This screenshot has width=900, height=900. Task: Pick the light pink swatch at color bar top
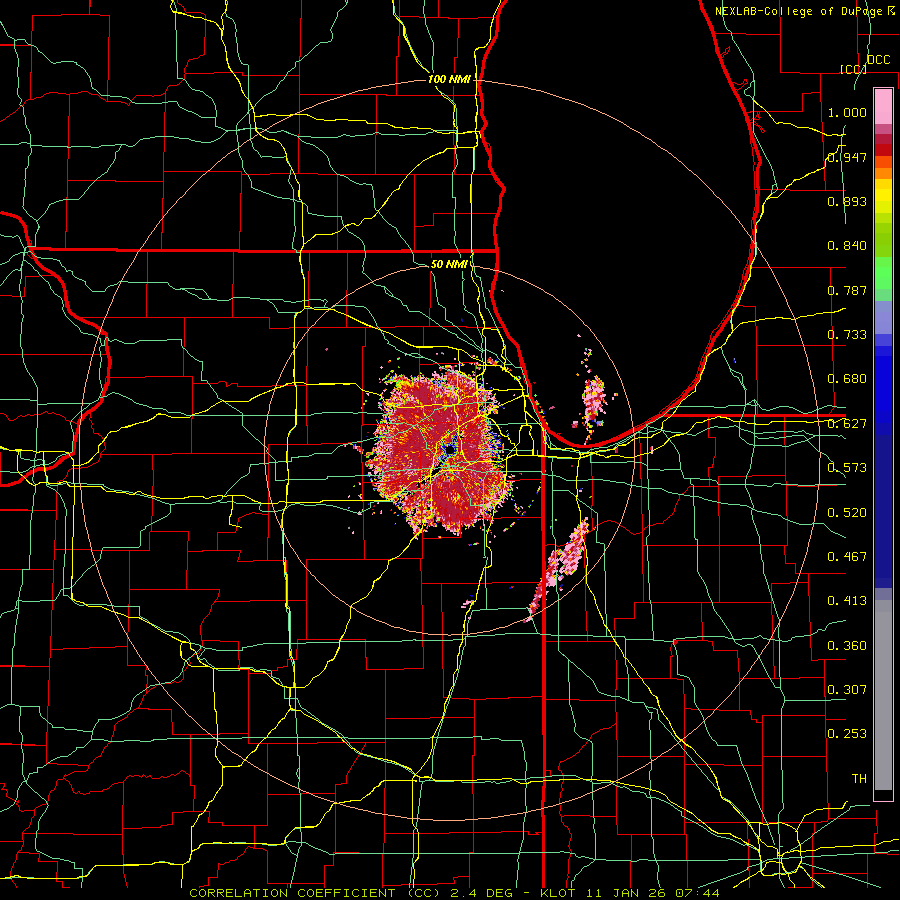(x=883, y=106)
